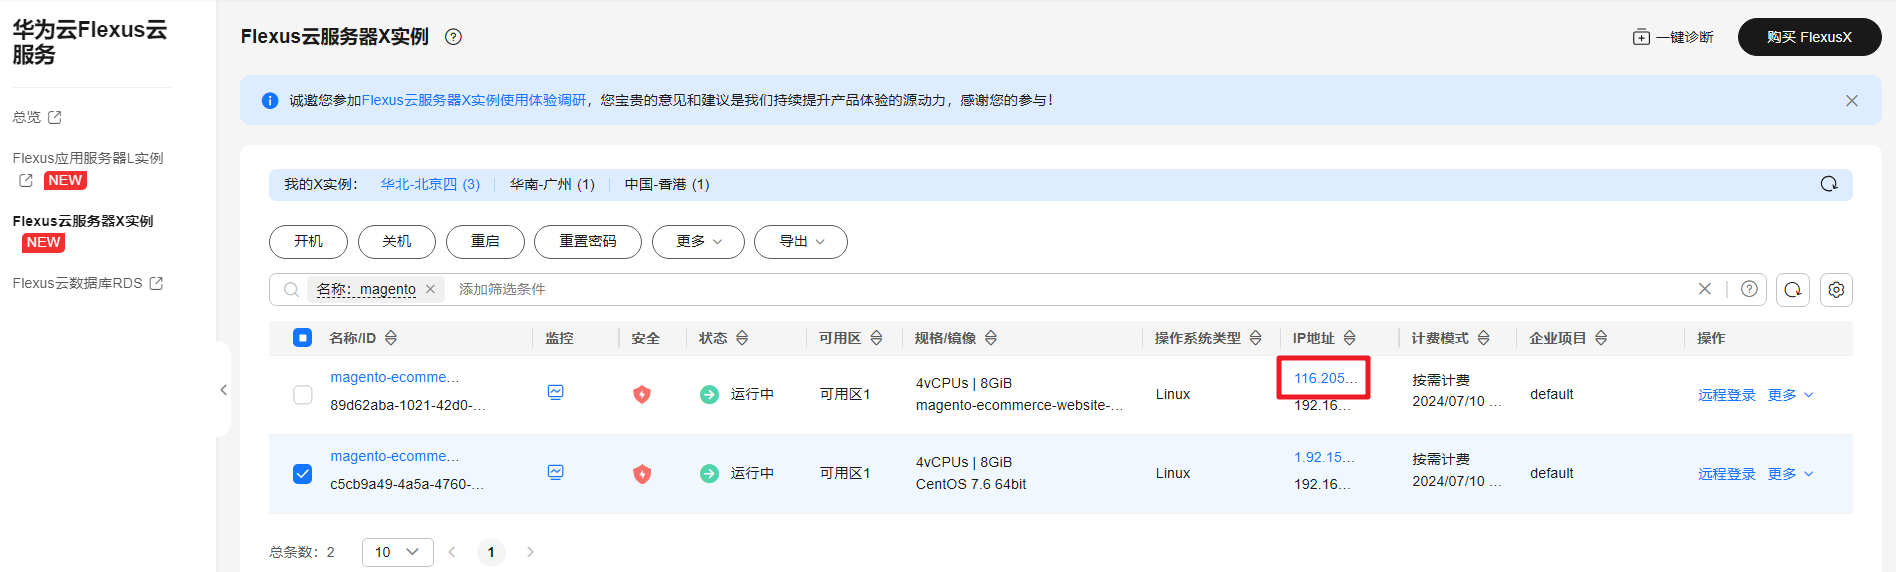The image size is (1896, 572).
Task: Click IP address 1.92.15...
Action: tap(1325, 457)
